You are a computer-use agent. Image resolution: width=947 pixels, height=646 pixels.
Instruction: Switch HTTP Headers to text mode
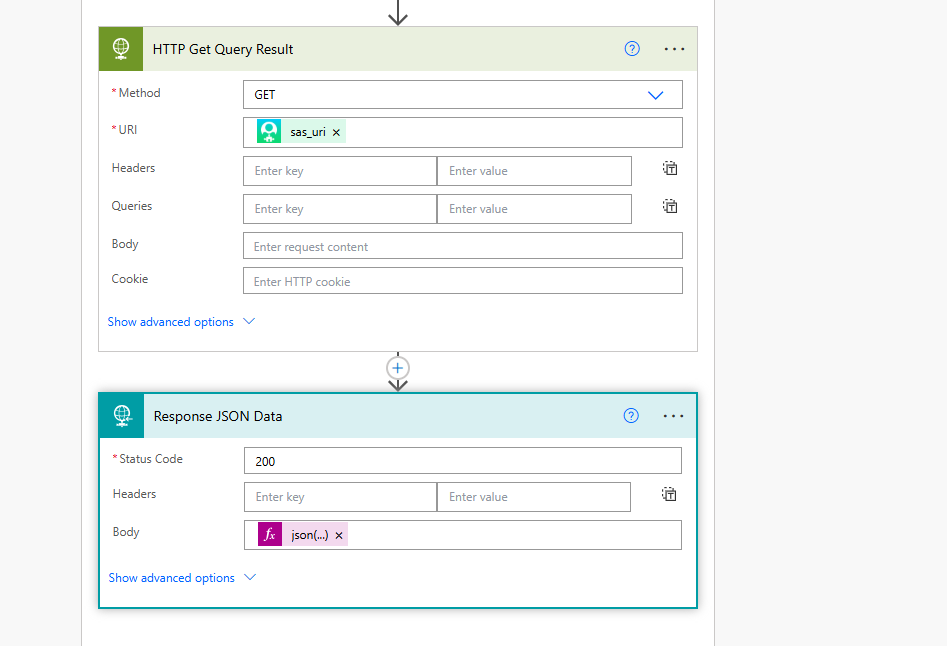pyautogui.click(x=670, y=168)
